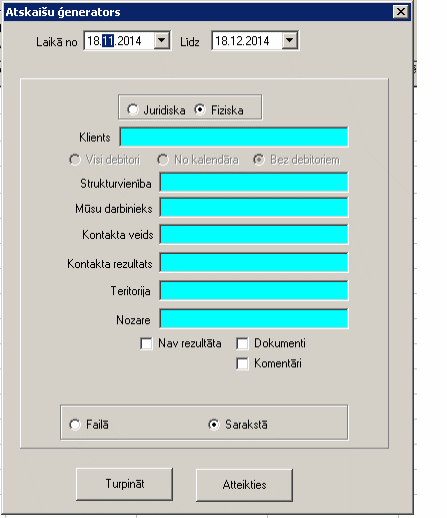Open the 'Laikā no' date dropdown
Viewport: 447px width, 518px height.
[x=162, y=40]
